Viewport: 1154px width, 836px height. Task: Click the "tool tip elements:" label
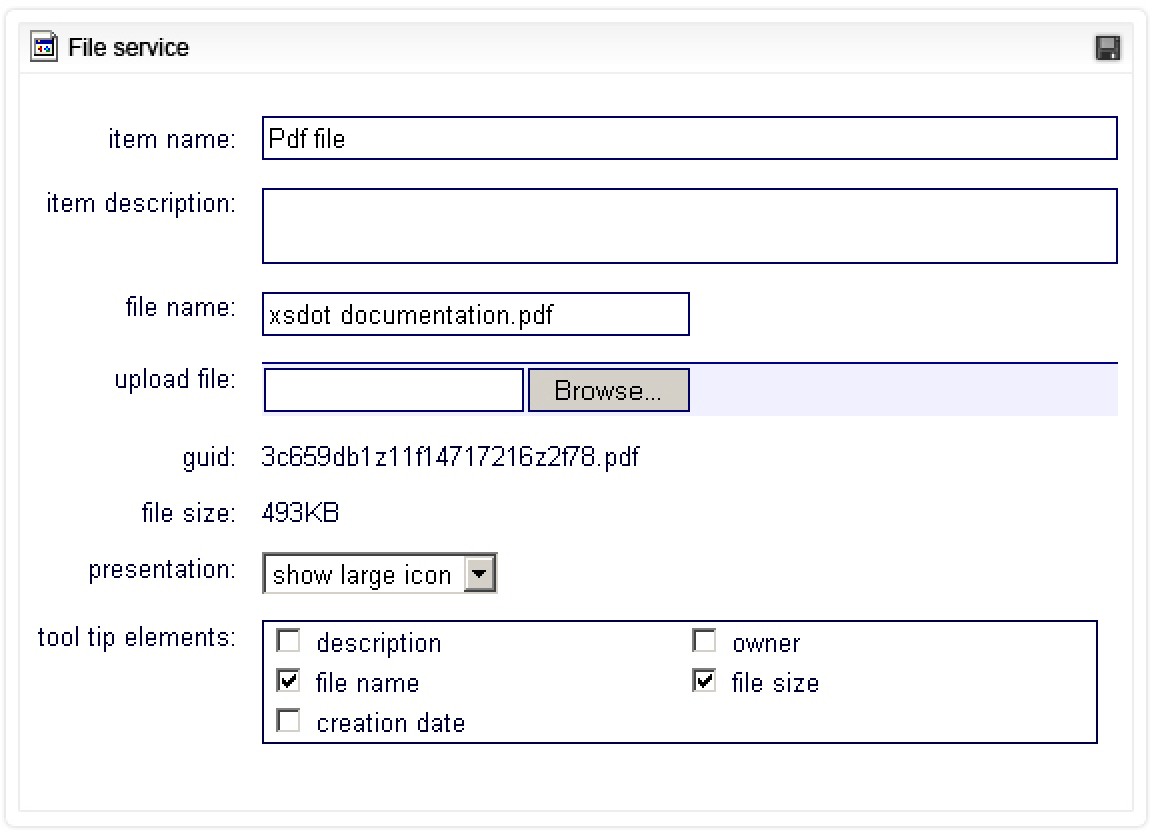[x=136, y=637]
